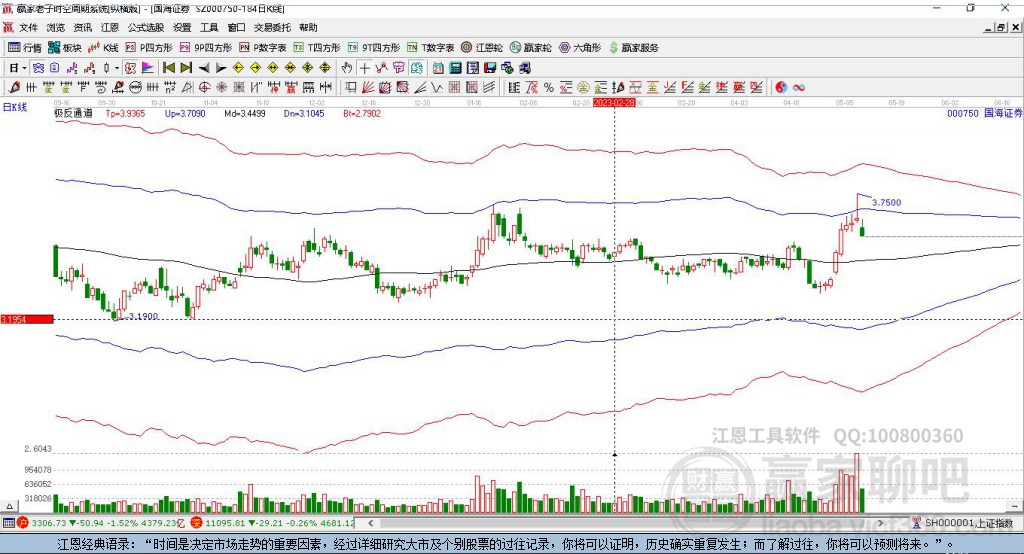Toggle the 极反 indicator button
Screen dimensions: 1024x554
[x=130, y=68]
